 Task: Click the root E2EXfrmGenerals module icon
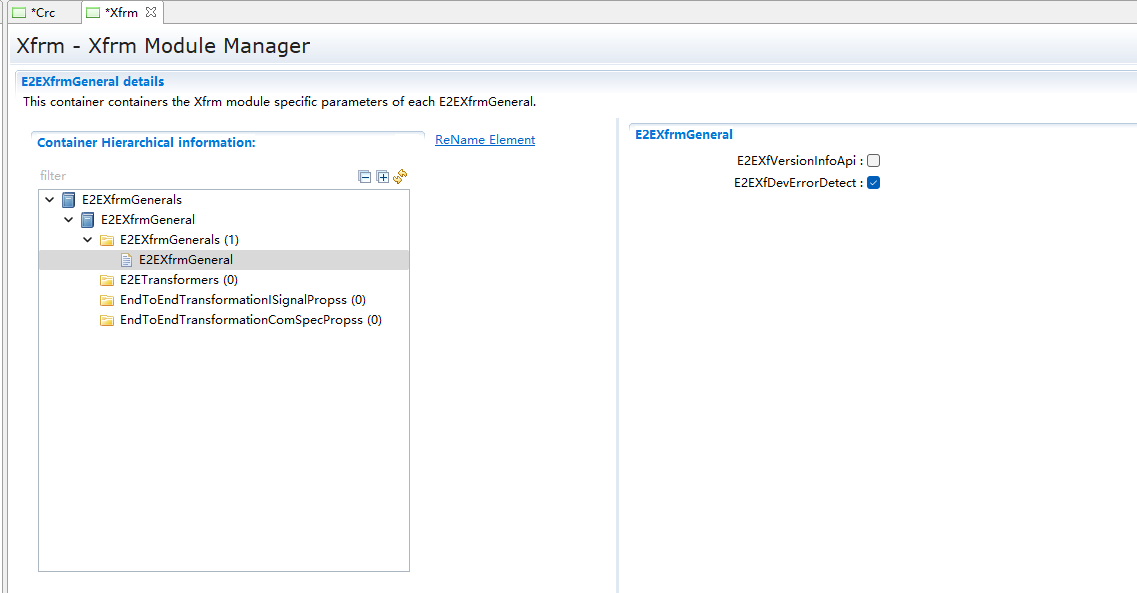(x=69, y=200)
